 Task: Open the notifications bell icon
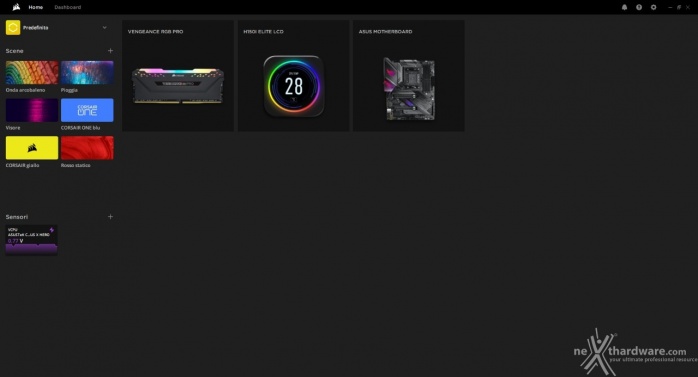coord(625,7)
